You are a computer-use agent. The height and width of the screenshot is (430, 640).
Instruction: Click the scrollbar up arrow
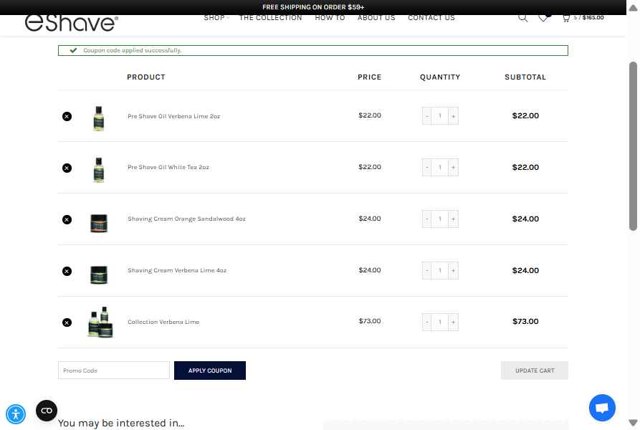click(633, 8)
